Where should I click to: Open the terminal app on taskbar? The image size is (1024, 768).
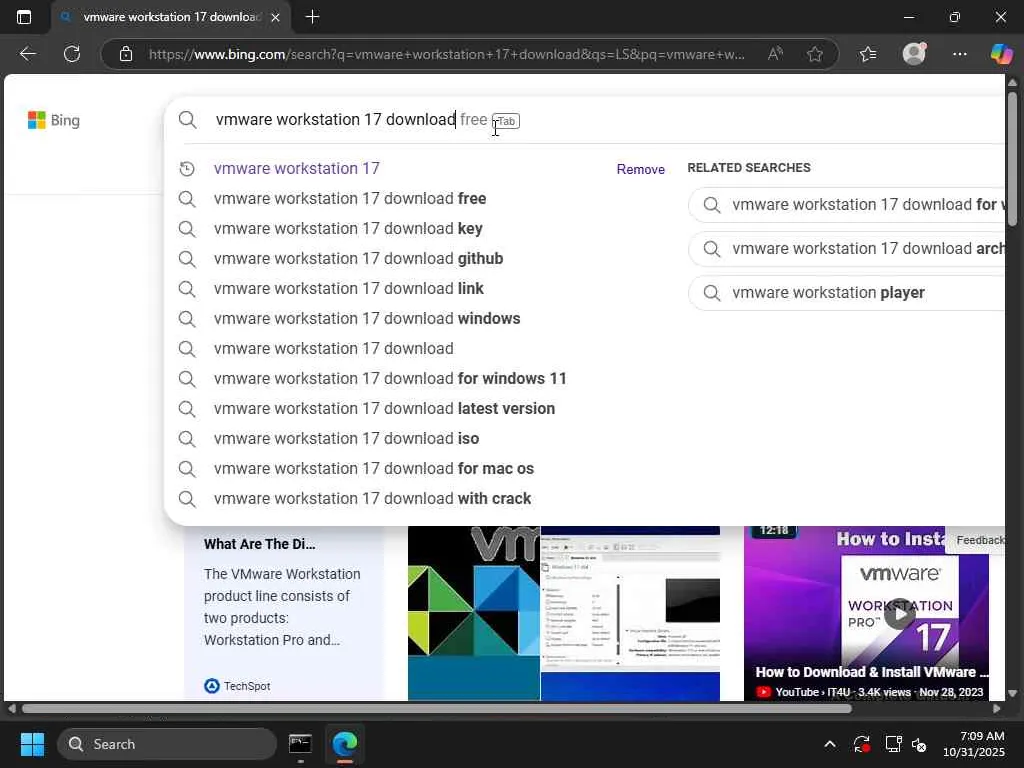coord(300,744)
